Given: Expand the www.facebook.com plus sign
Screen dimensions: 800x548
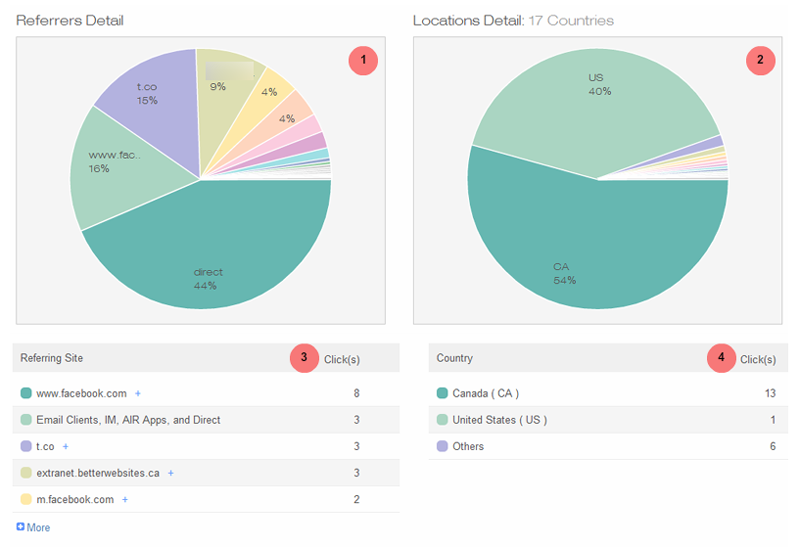Looking at the screenshot, I should [137, 394].
